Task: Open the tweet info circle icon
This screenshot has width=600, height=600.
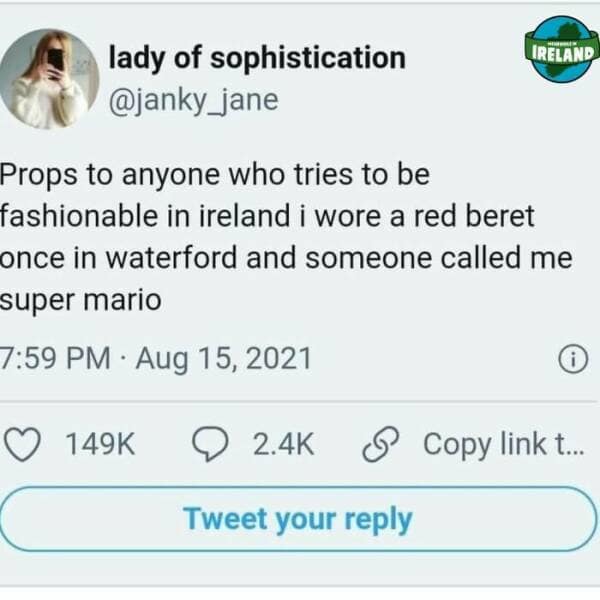Action: (573, 359)
